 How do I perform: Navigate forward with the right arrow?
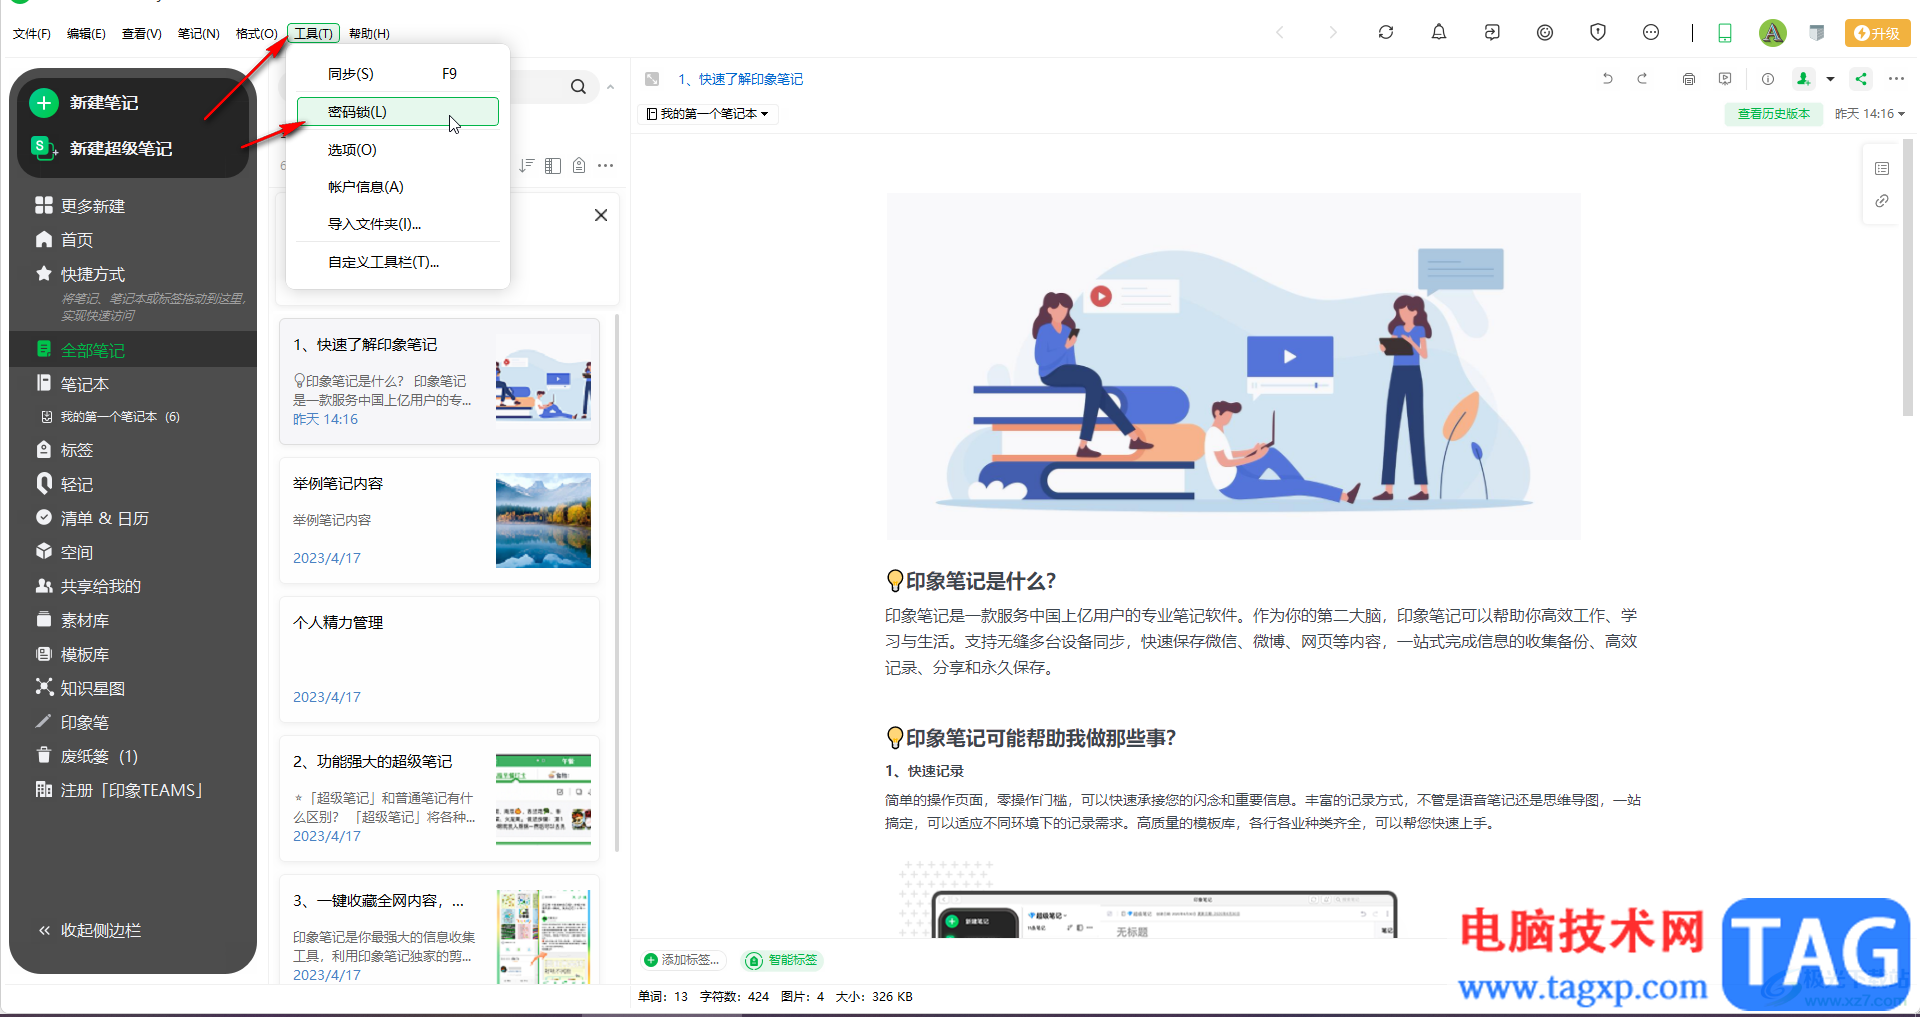click(1333, 32)
